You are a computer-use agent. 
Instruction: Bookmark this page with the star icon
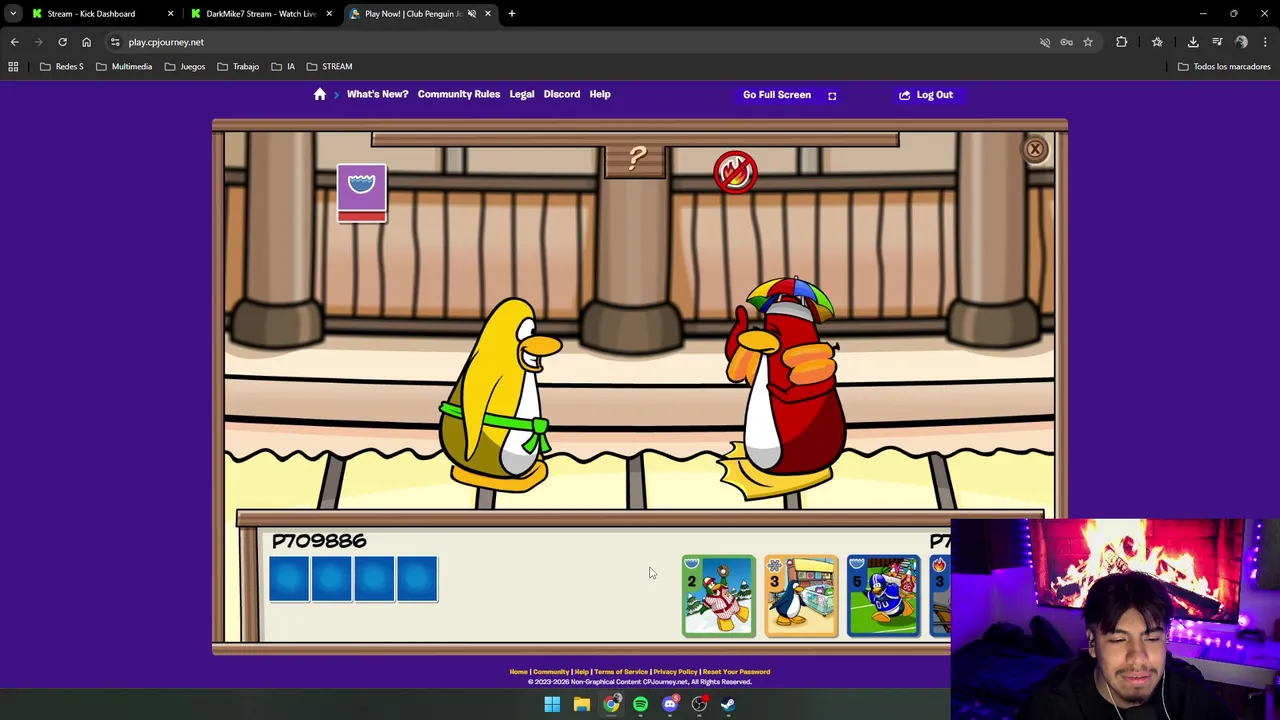(x=1087, y=42)
